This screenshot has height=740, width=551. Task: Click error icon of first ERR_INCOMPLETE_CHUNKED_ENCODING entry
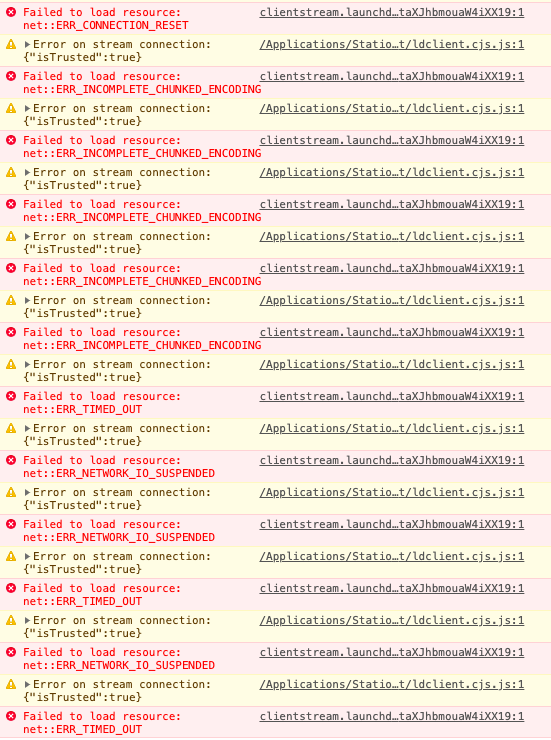tap(11, 76)
